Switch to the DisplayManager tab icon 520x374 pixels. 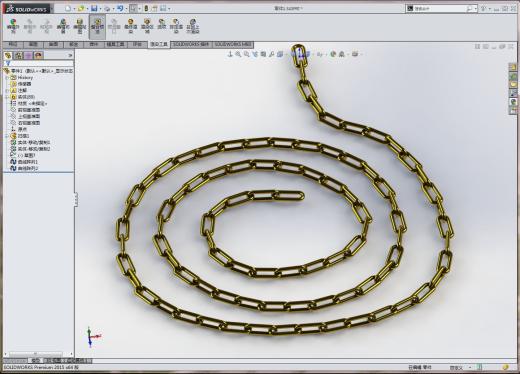pyautogui.click(x=38, y=55)
